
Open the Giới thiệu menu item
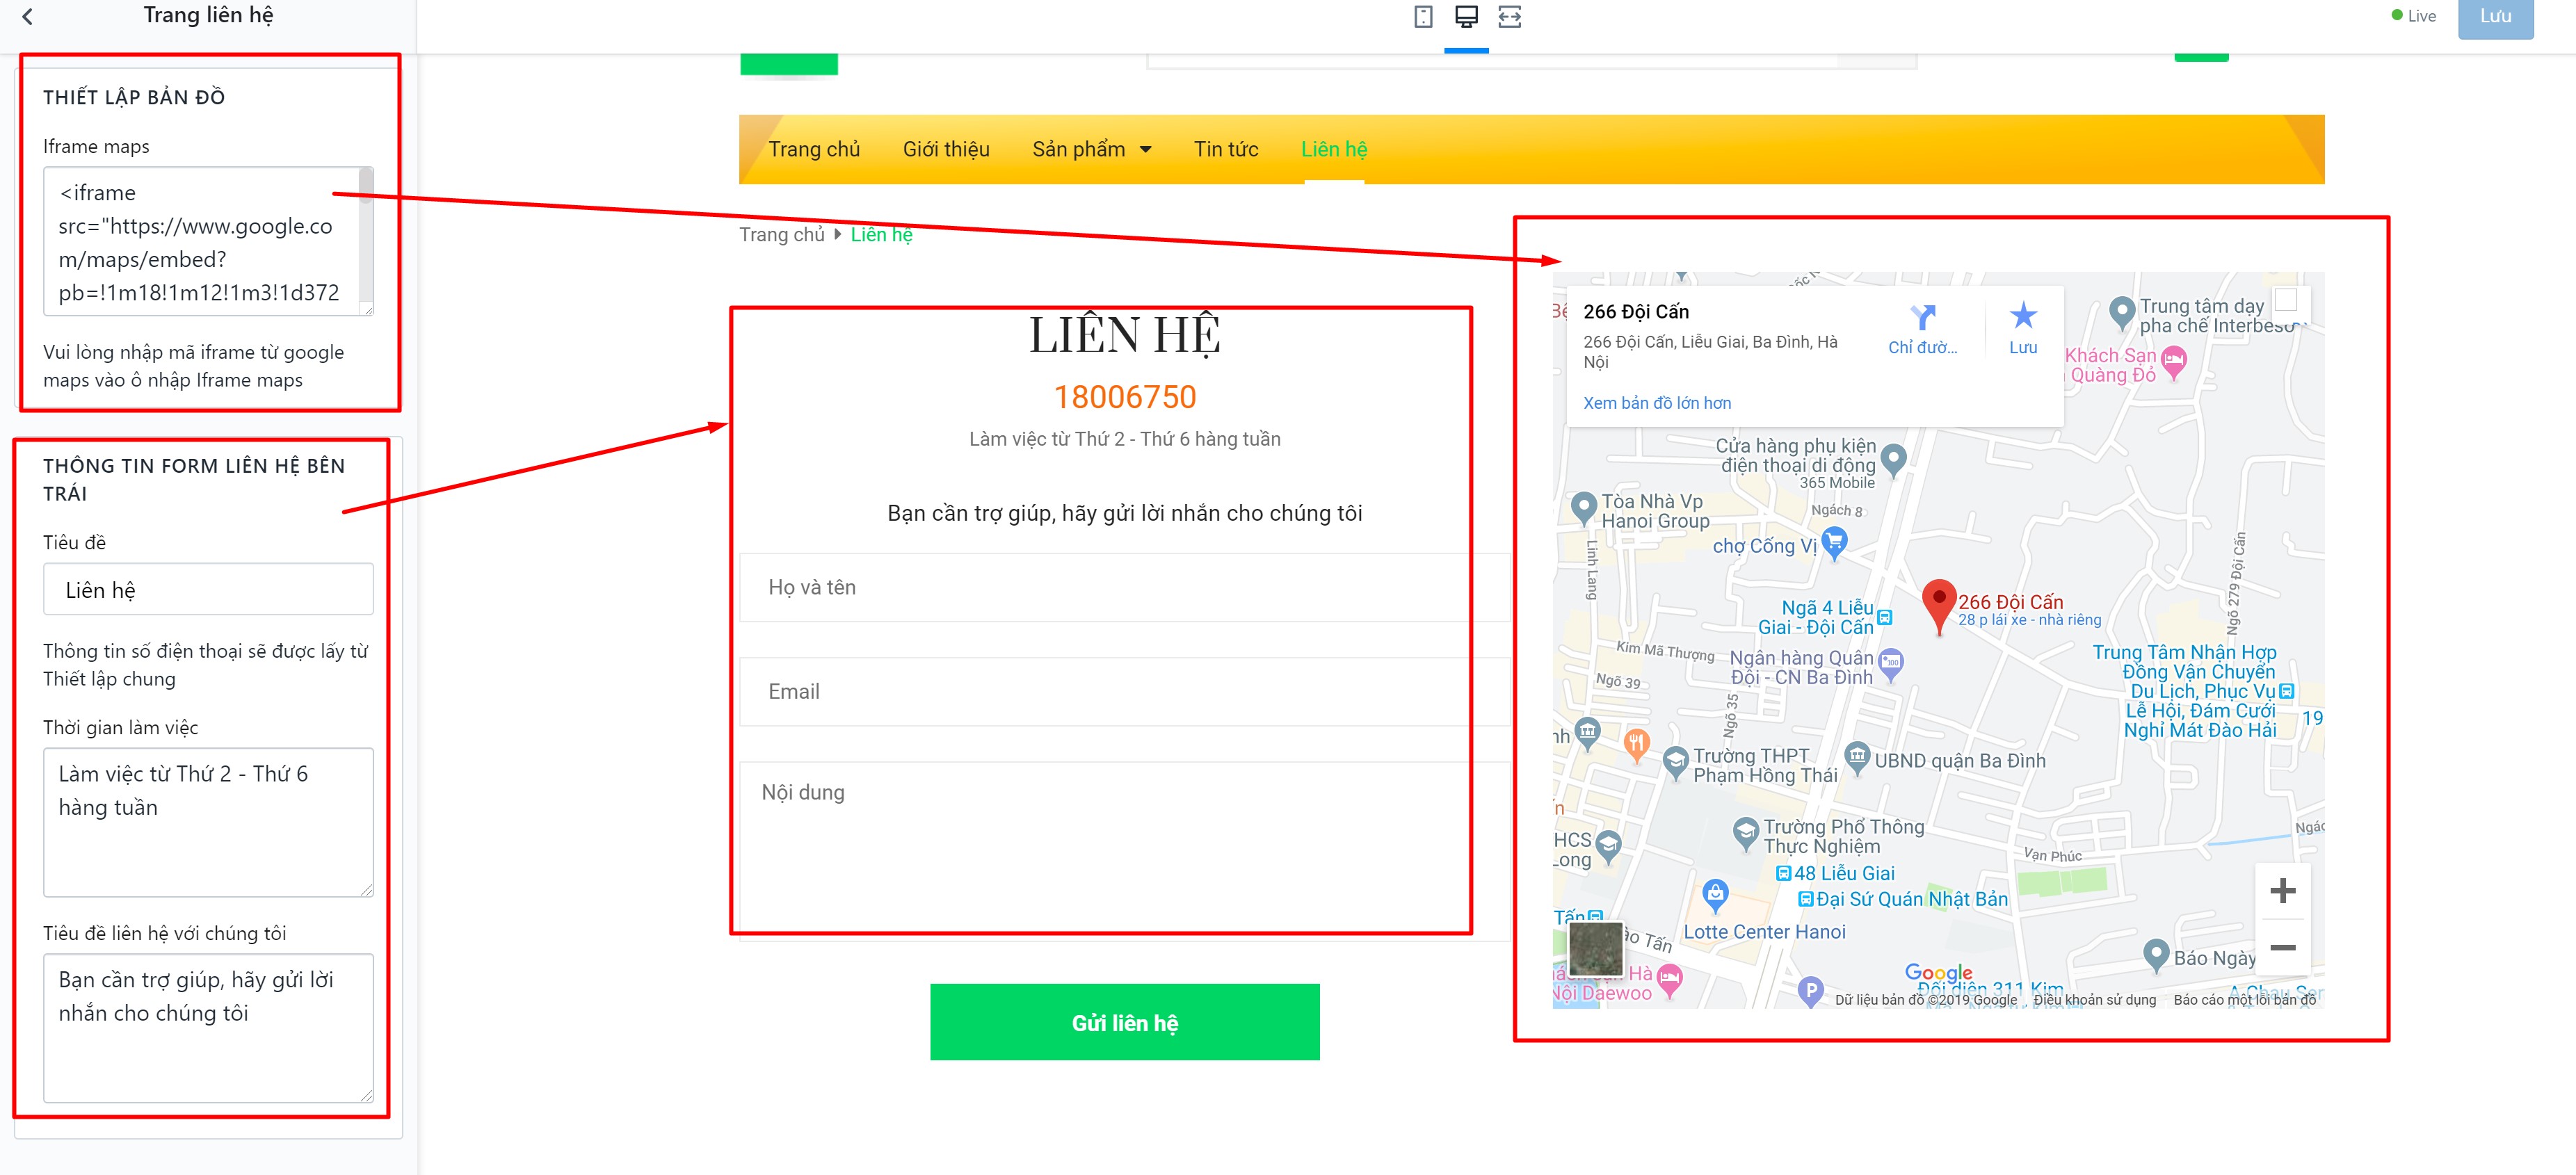(946, 149)
